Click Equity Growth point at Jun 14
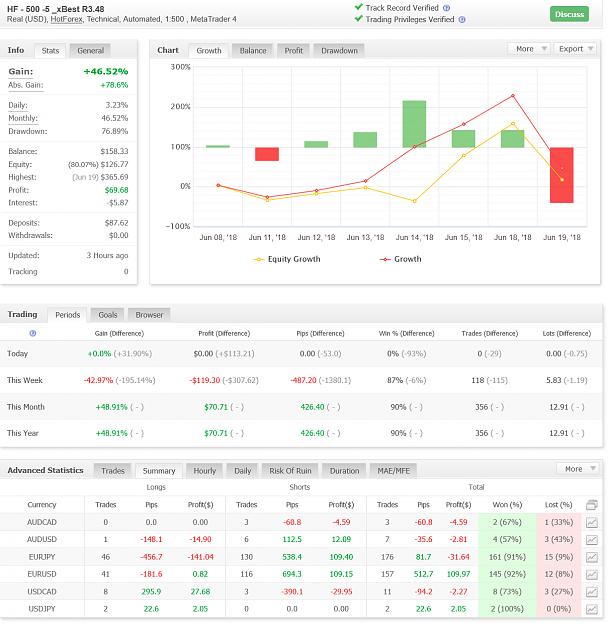Viewport: 611px width, 625px height. click(x=415, y=201)
